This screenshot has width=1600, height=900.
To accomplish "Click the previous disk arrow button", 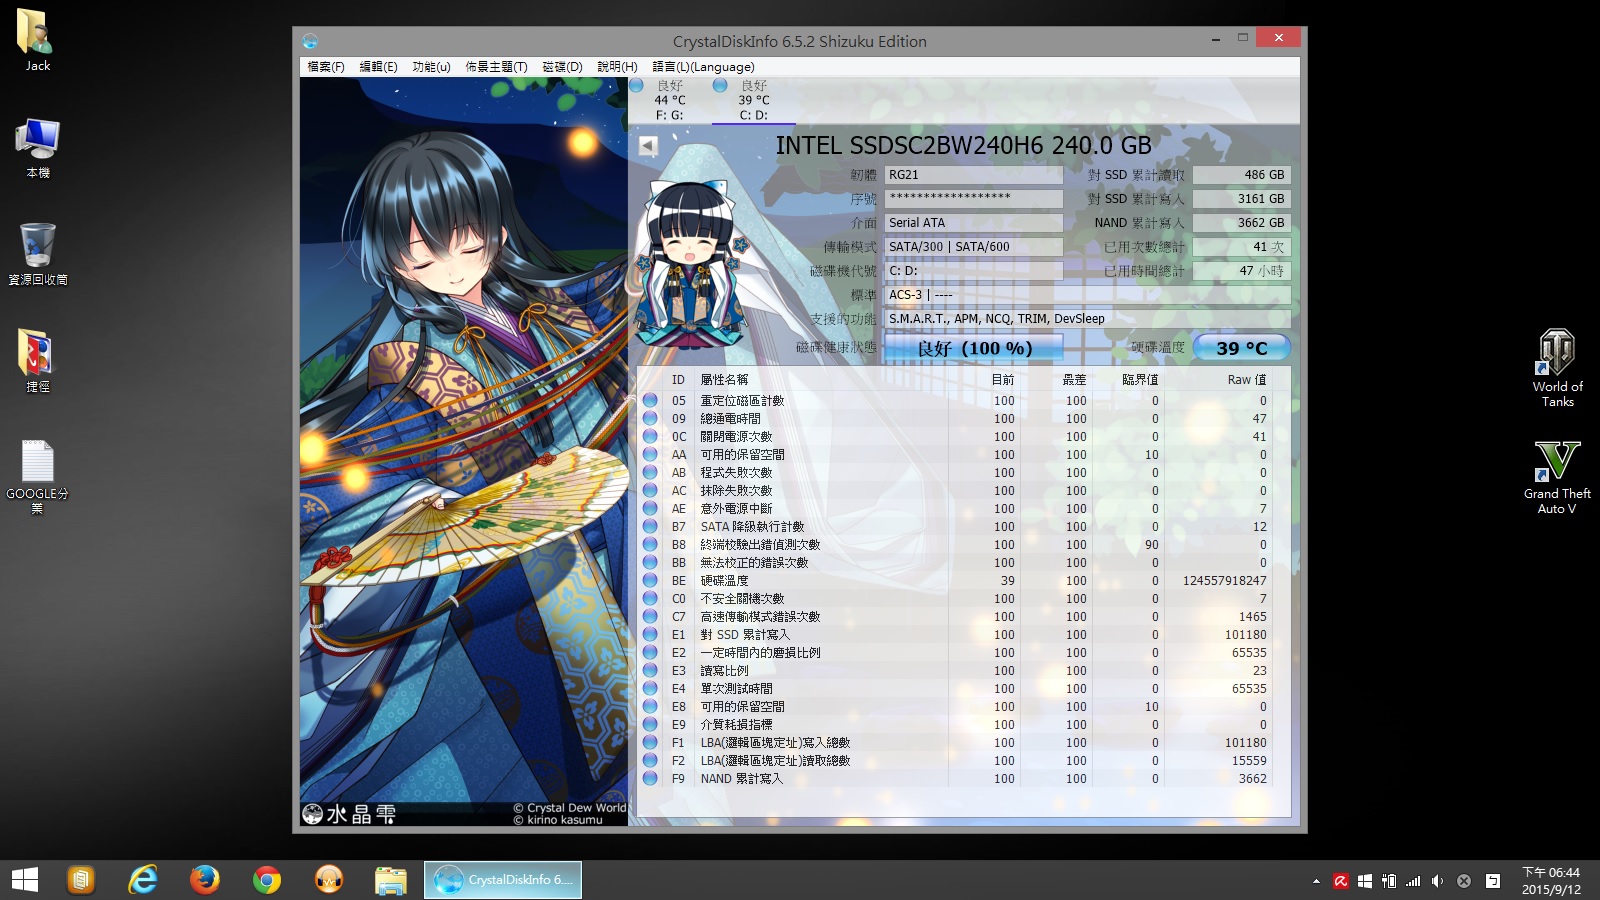I will 648,146.
